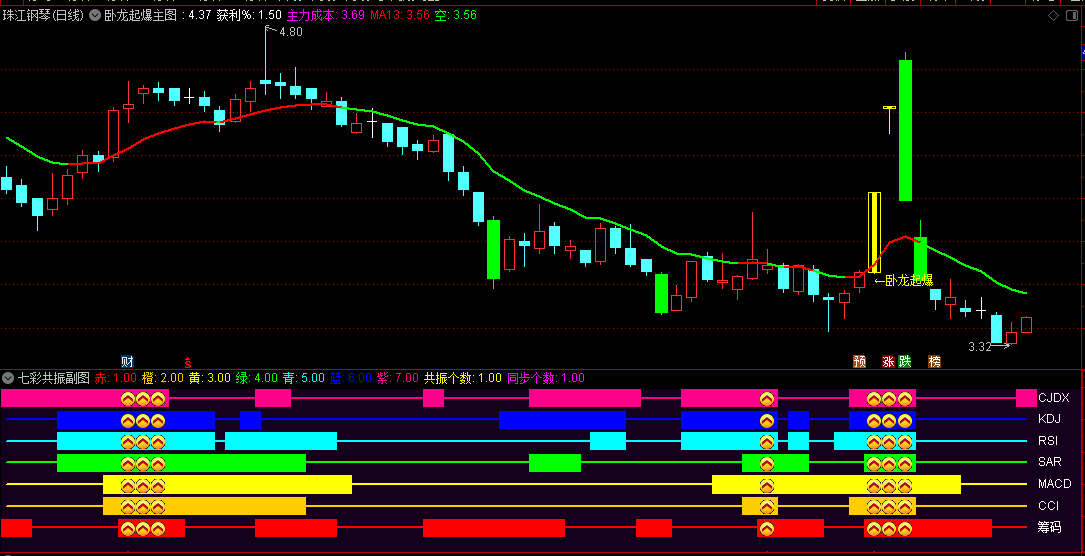This screenshot has height=556, width=1085.
Task: Click the RSI row label
Action: 1049,441
